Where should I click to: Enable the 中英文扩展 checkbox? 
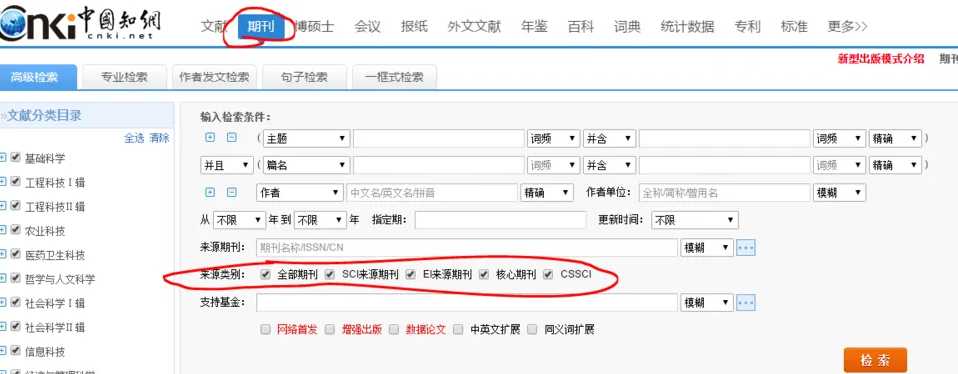point(458,329)
